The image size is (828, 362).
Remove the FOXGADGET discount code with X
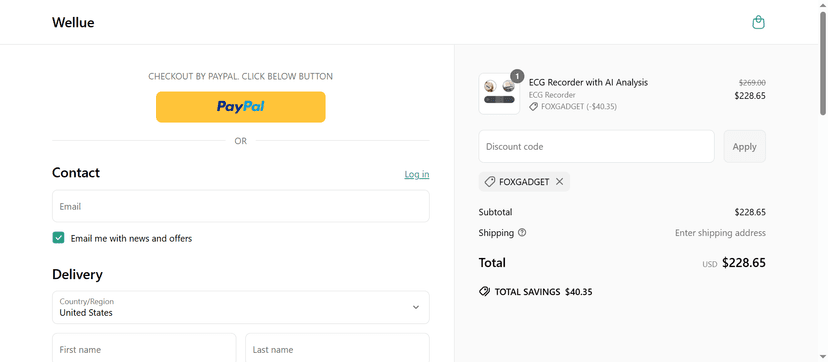point(559,182)
